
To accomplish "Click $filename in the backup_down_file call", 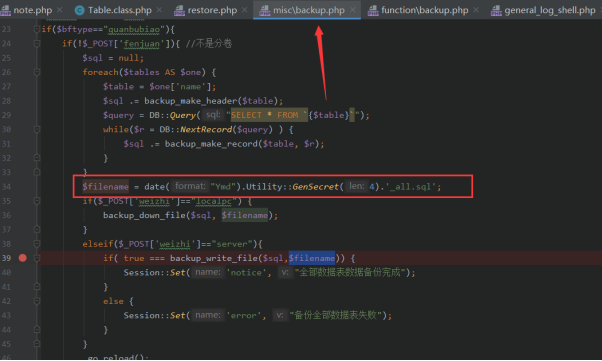I will 245,215.
